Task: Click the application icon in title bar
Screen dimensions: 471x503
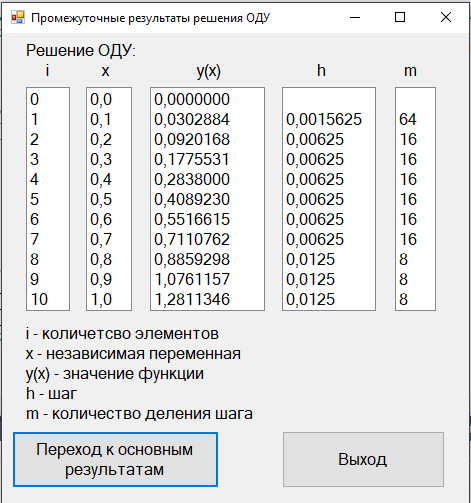Action: (x=18, y=18)
